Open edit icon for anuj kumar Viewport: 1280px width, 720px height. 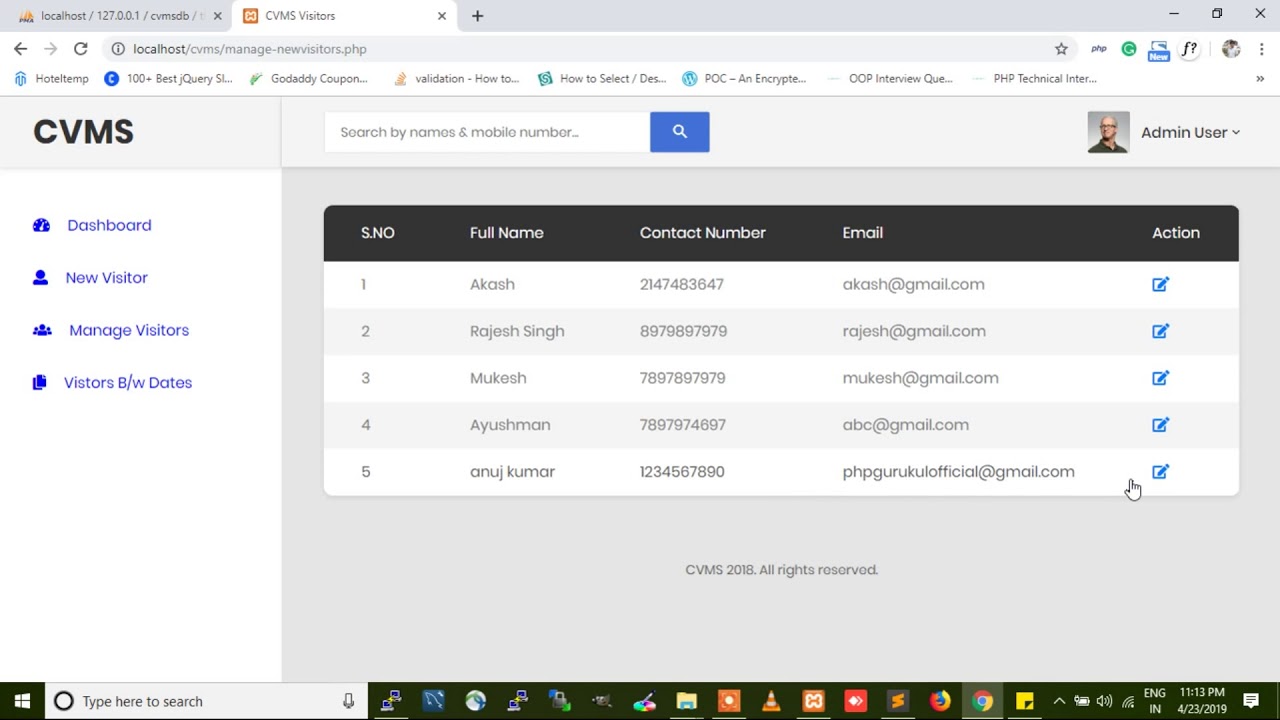click(x=1160, y=472)
